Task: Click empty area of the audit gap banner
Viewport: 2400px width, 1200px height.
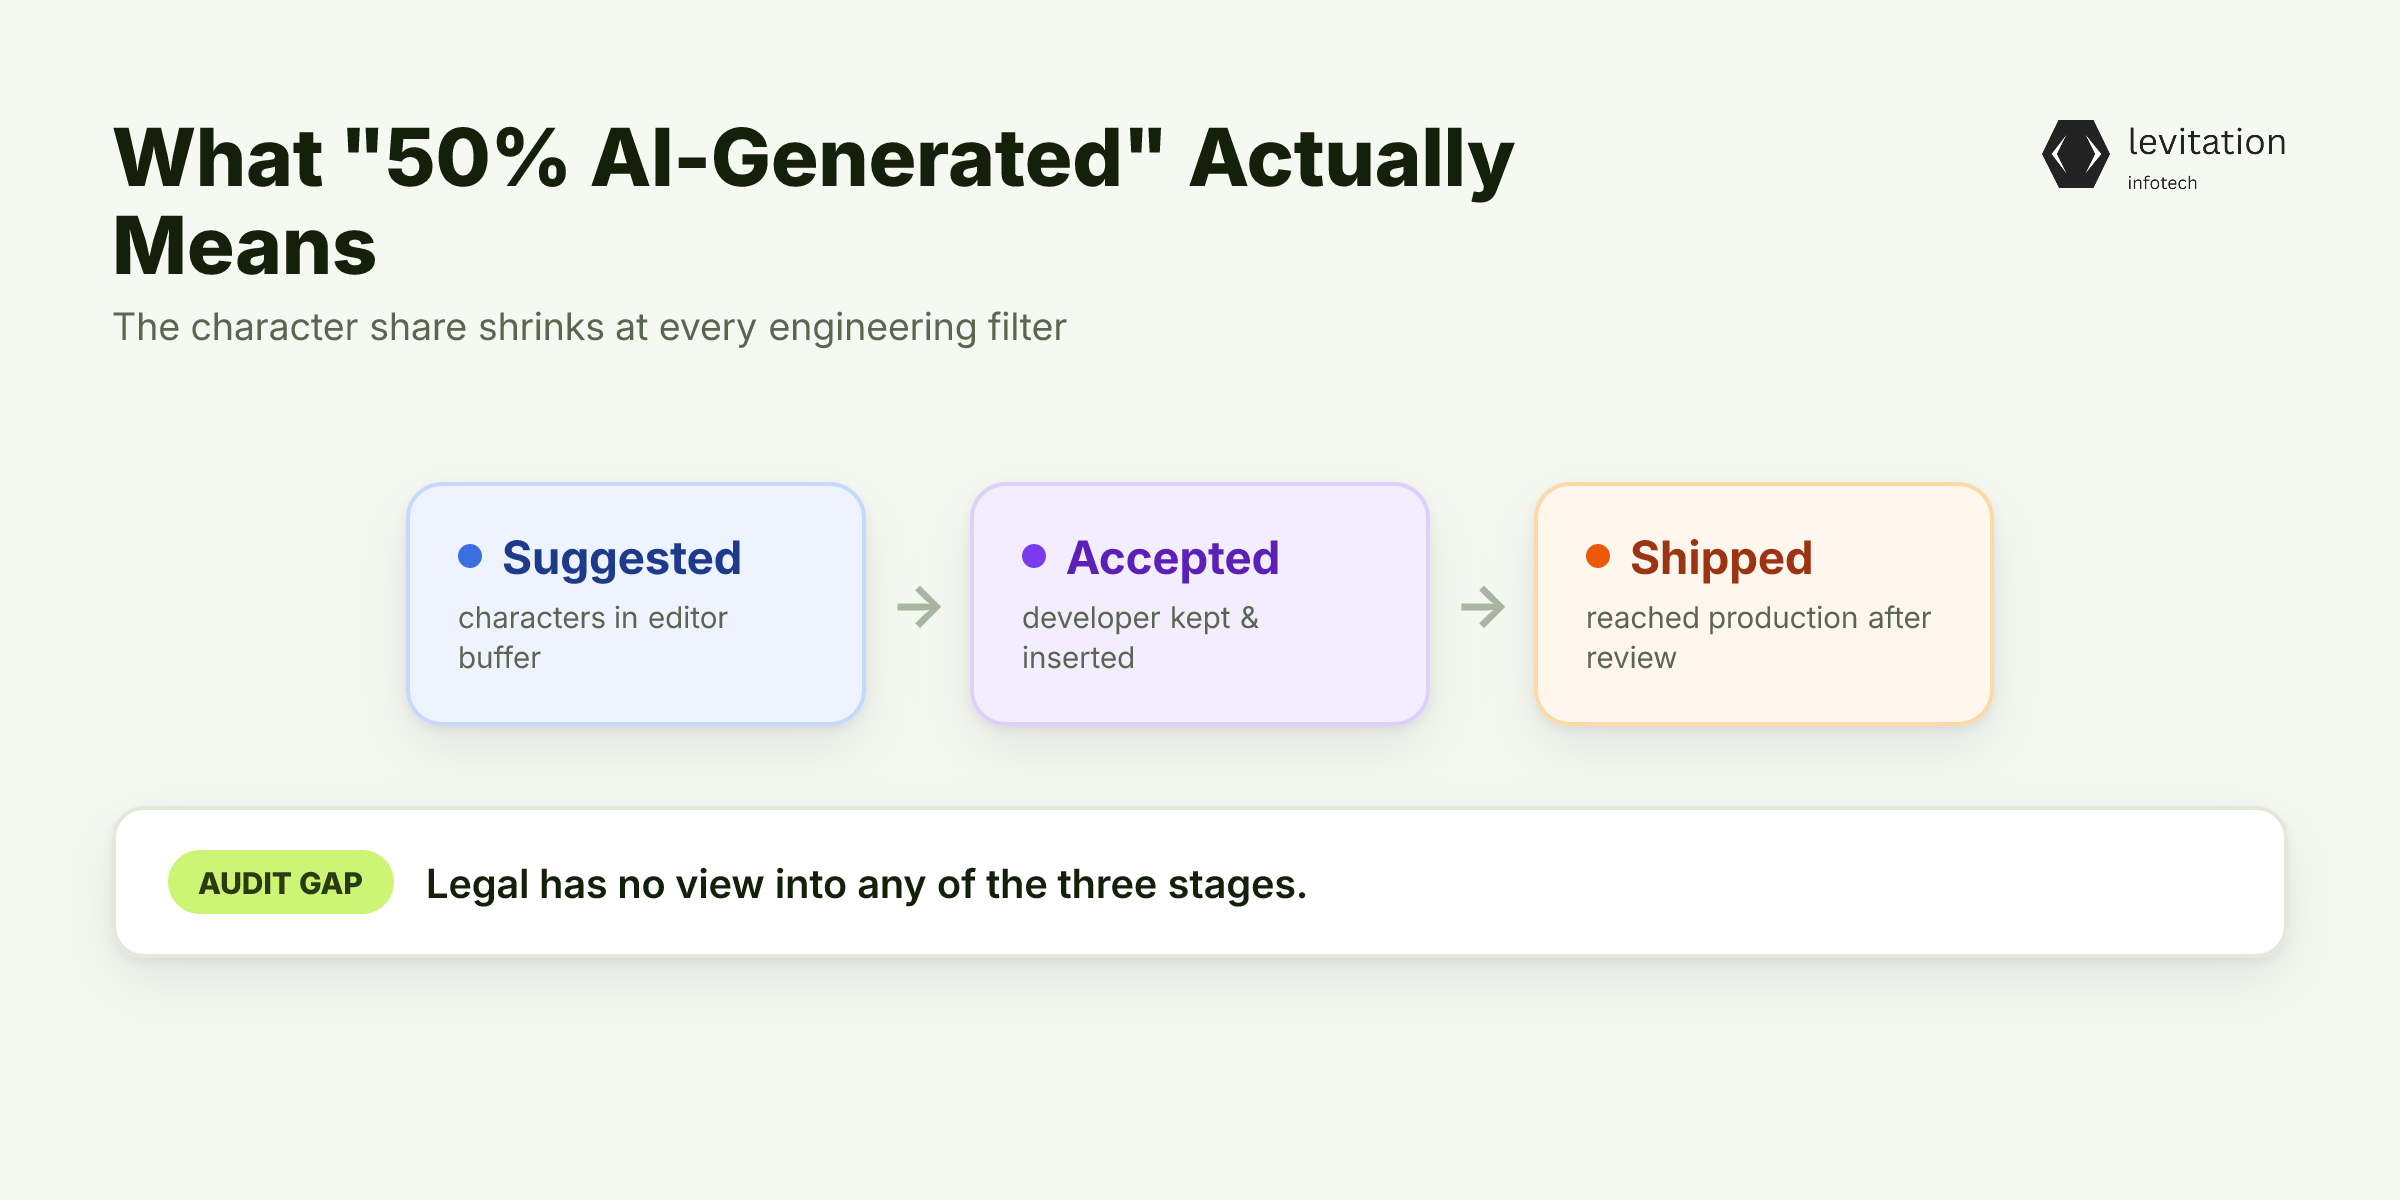Action: pyautogui.click(x=1800, y=882)
